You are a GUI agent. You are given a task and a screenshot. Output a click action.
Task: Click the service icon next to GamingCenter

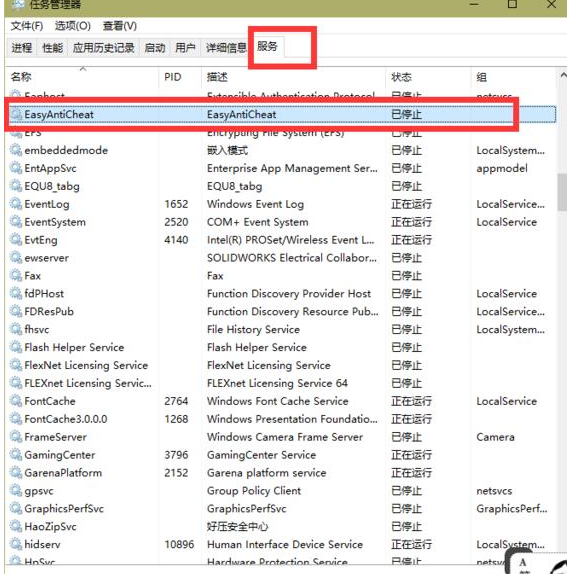[16, 455]
